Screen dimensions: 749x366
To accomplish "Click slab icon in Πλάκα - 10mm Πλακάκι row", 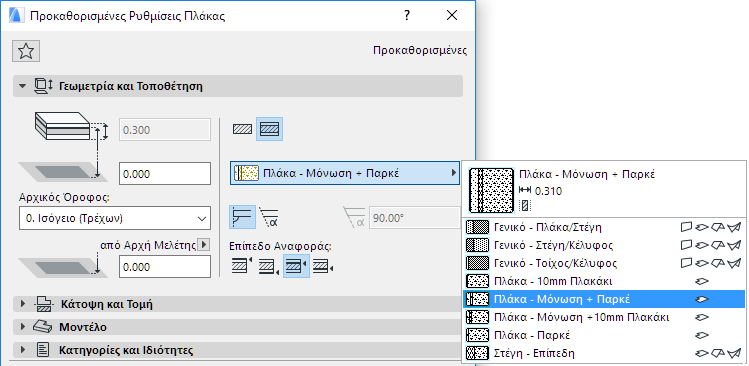I will click(x=702, y=282).
